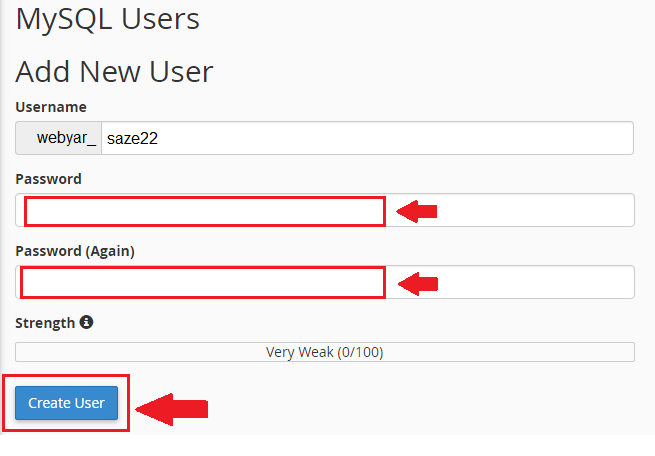This screenshot has width=655, height=456.
Task: Click the Very Weak (0/100) text
Action: tap(324, 352)
